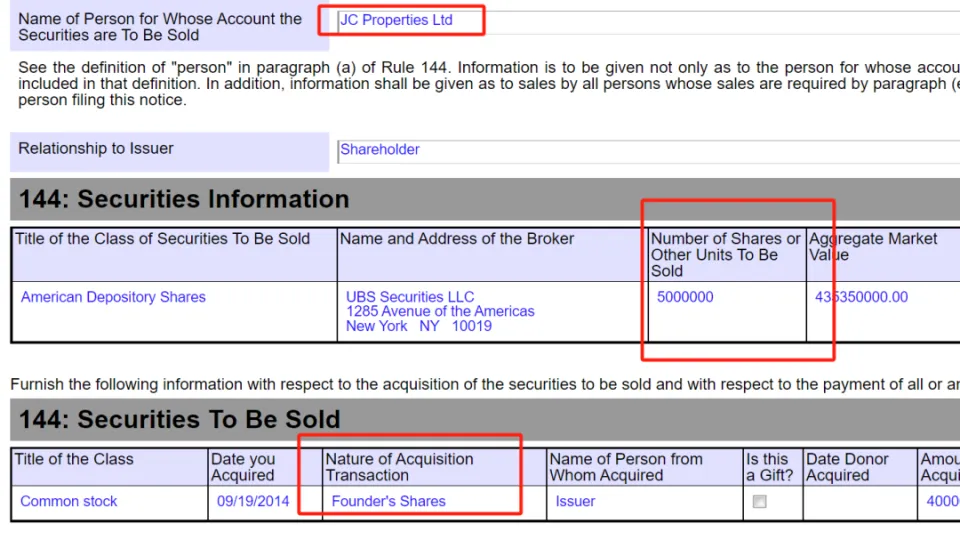Click the empty Date Donor Acquired cell
Viewport: 960px width, 540px height.
[x=858, y=502]
